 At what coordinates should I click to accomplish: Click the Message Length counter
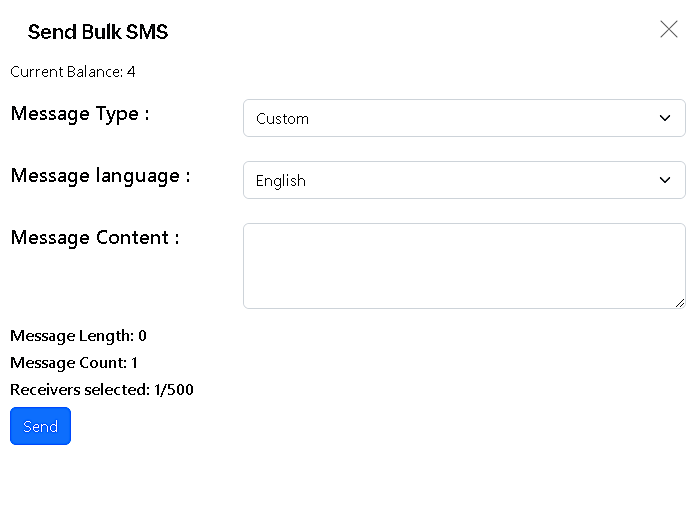(78, 336)
